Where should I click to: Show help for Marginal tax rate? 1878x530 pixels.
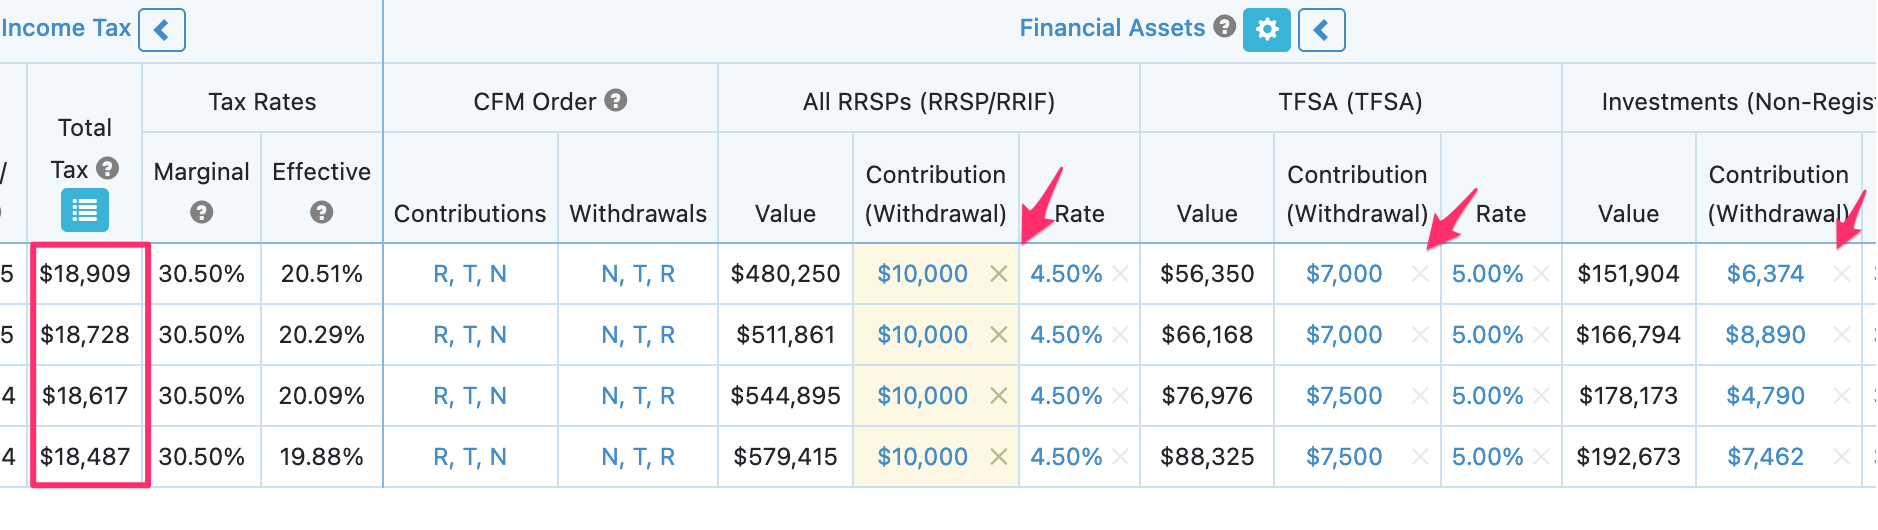click(x=201, y=212)
